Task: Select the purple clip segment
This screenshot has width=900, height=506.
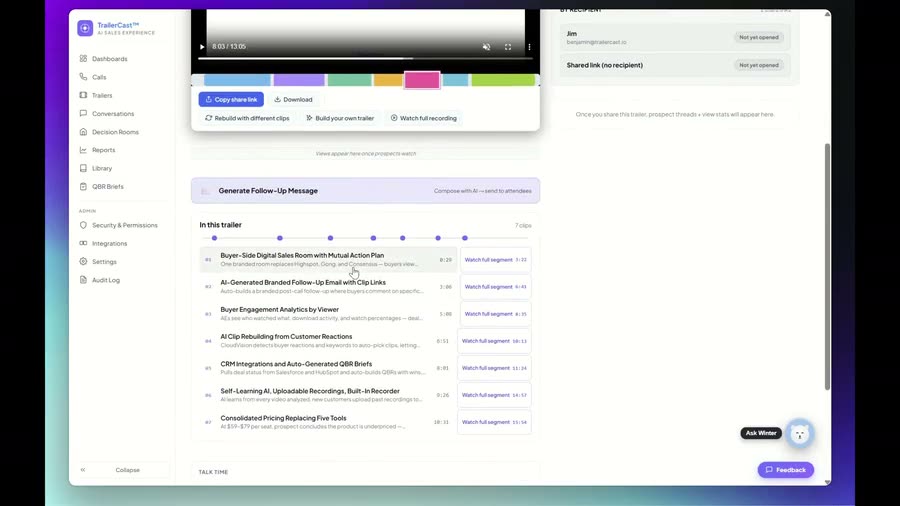Action: click(x=299, y=80)
